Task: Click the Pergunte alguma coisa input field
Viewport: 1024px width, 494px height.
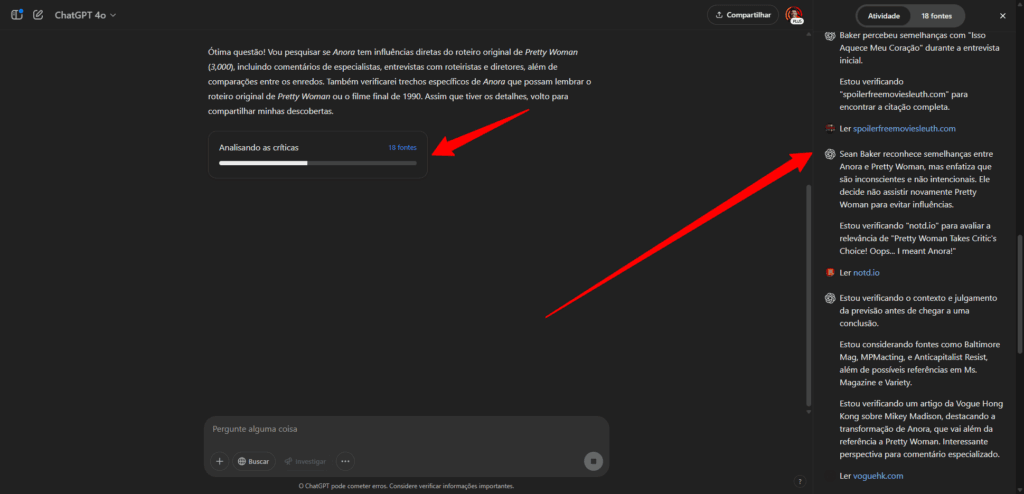Action: pyautogui.click(x=406, y=429)
